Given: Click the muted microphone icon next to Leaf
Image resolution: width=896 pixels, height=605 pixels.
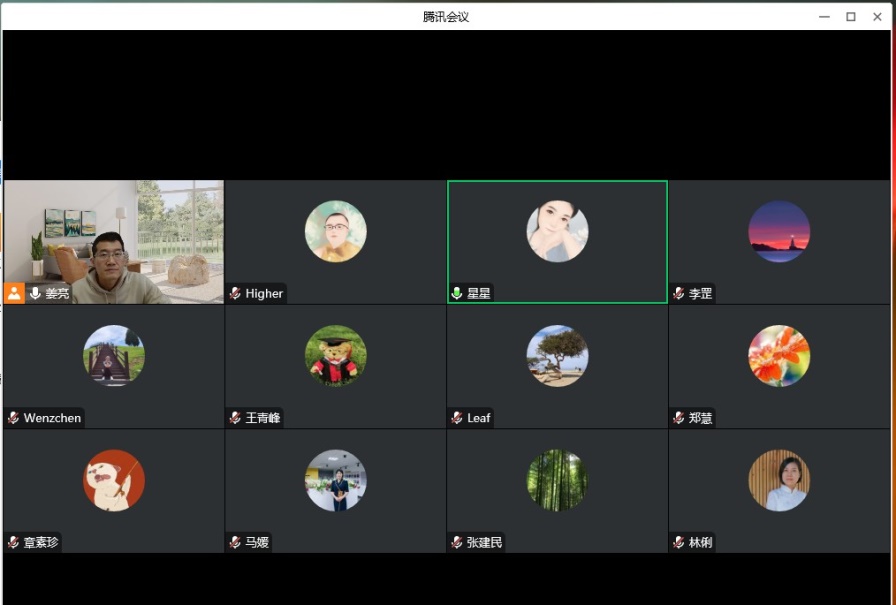Looking at the screenshot, I should [x=457, y=418].
